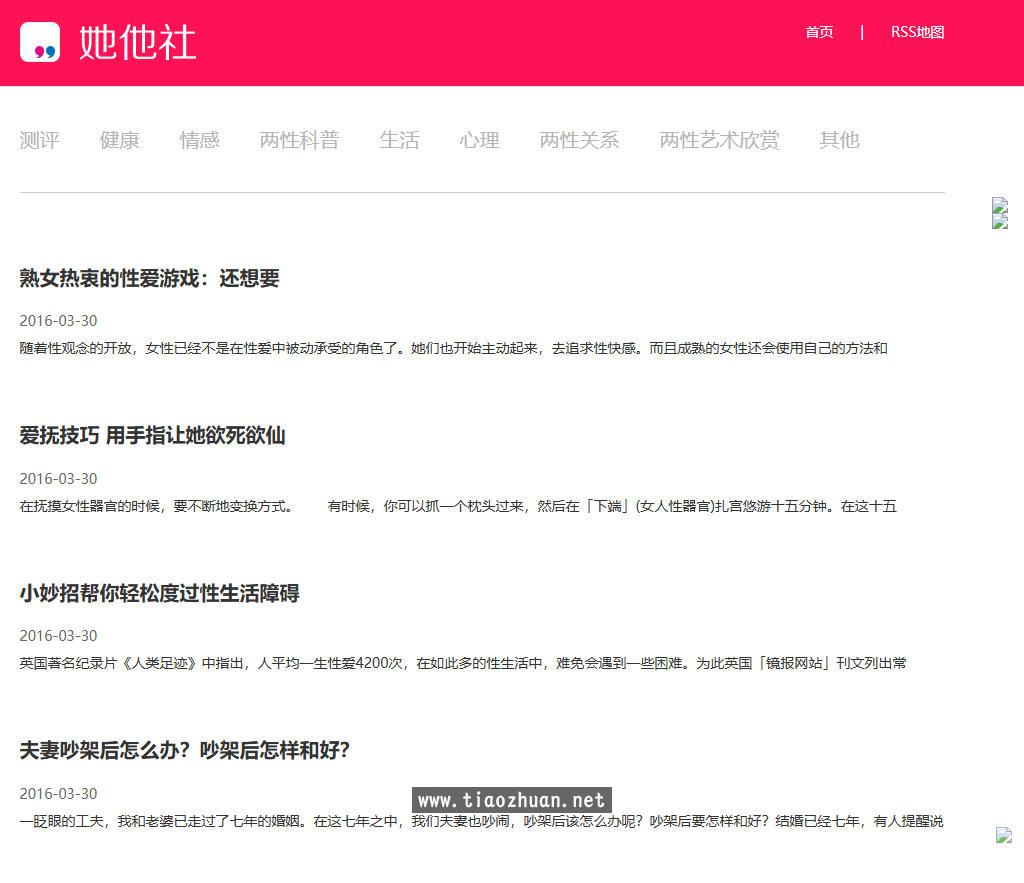Open the article 熟女热衷的性爱游戏：还想要
This screenshot has height=883, width=1024.
[x=148, y=279]
